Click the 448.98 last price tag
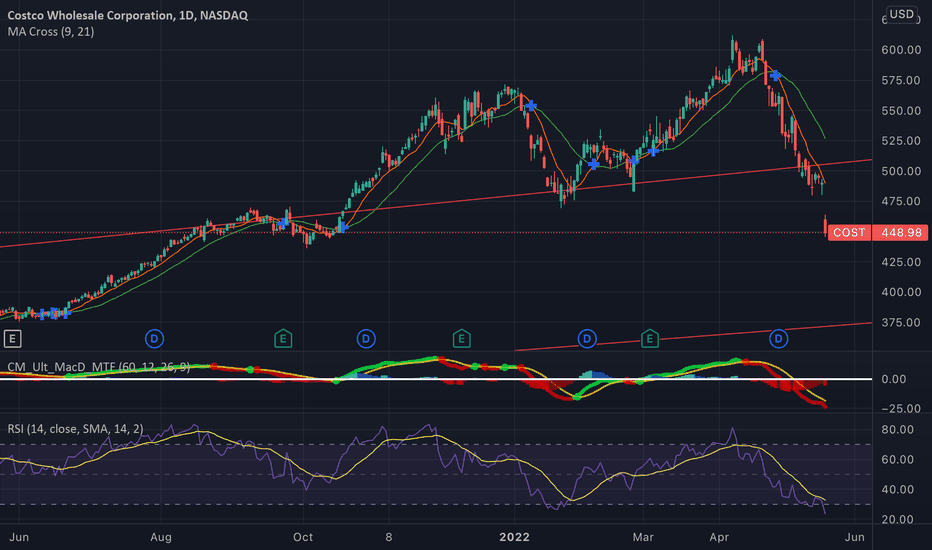 (x=901, y=232)
